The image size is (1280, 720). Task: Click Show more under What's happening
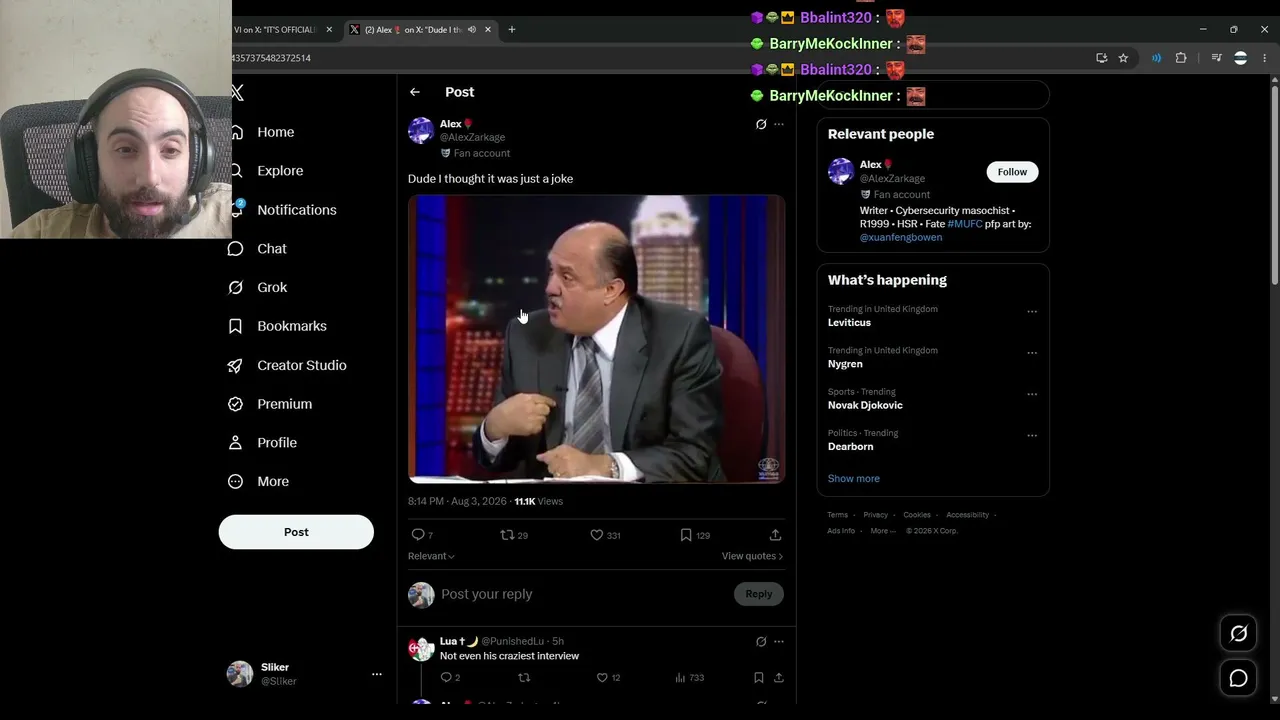coord(854,478)
